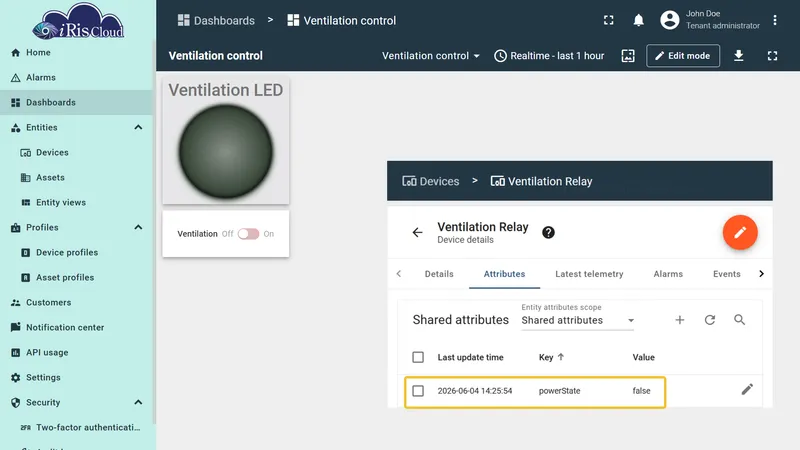The height and width of the screenshot is (450, 800).
Task: Sort by Key column header
Action: [552, 357]
